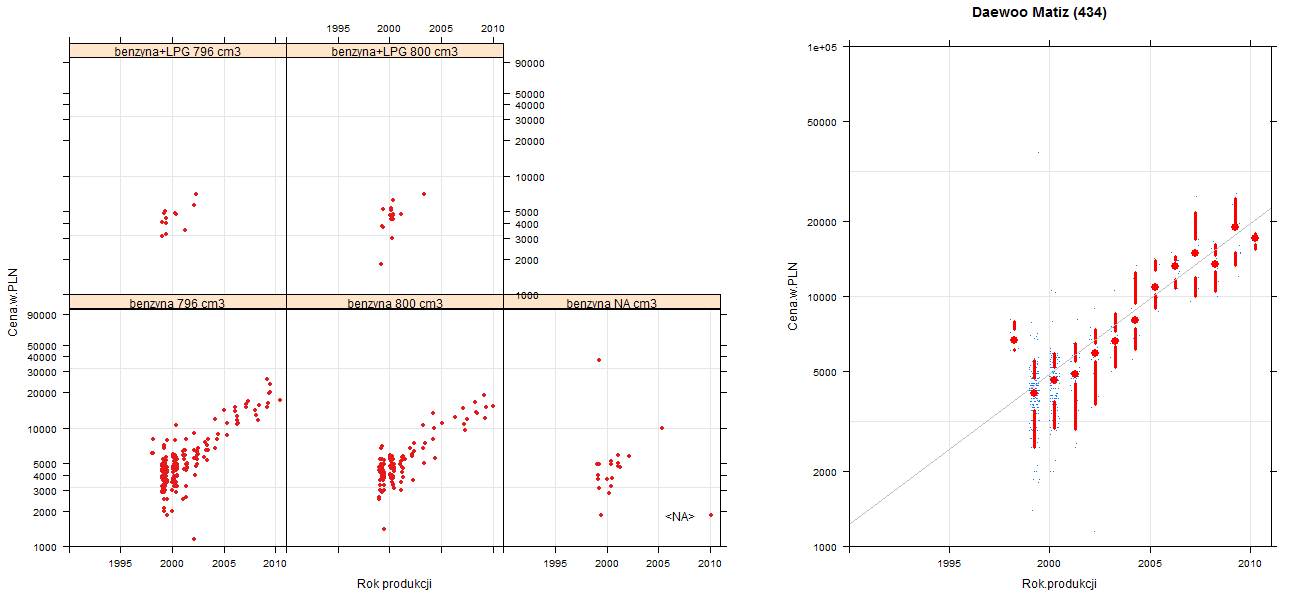Click the "10000" y-axis tick on the Daewoo Matiz chart
Screen dimensions: 1300x600
click(823, 296)
